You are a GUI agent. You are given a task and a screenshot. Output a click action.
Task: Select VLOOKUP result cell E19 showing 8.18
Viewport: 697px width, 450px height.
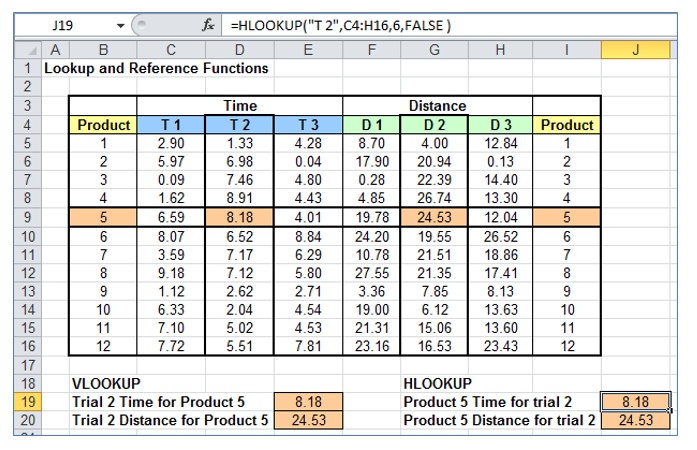[x=308, y=402]
